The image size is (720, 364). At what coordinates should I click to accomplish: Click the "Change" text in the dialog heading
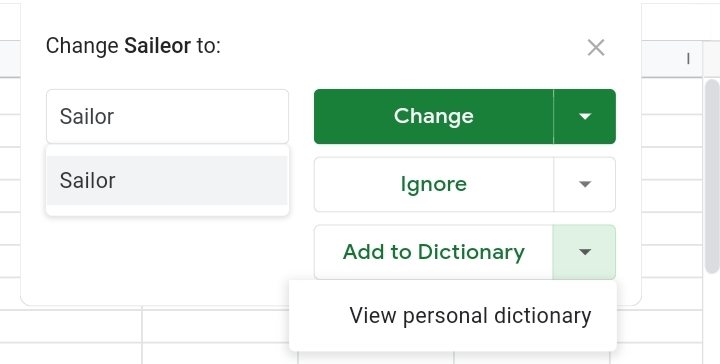[x=82, y=46]
